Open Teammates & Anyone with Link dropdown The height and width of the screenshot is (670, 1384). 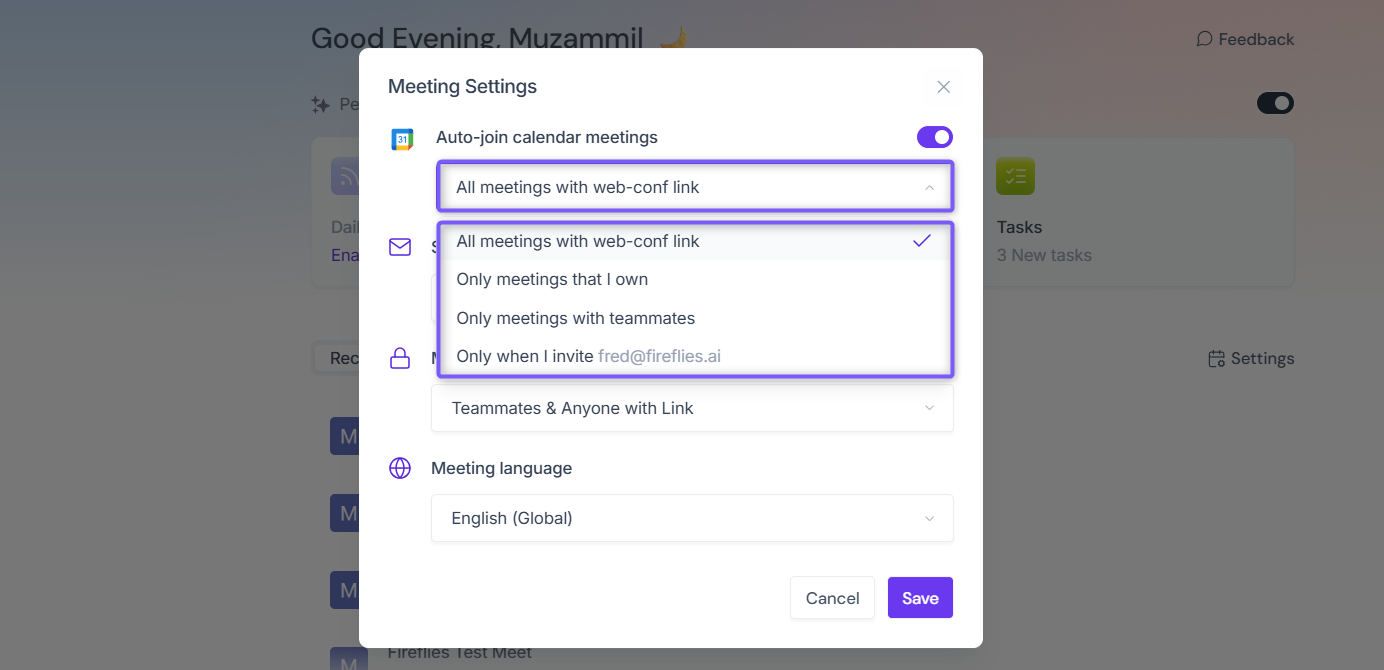(x=692, y=408)
